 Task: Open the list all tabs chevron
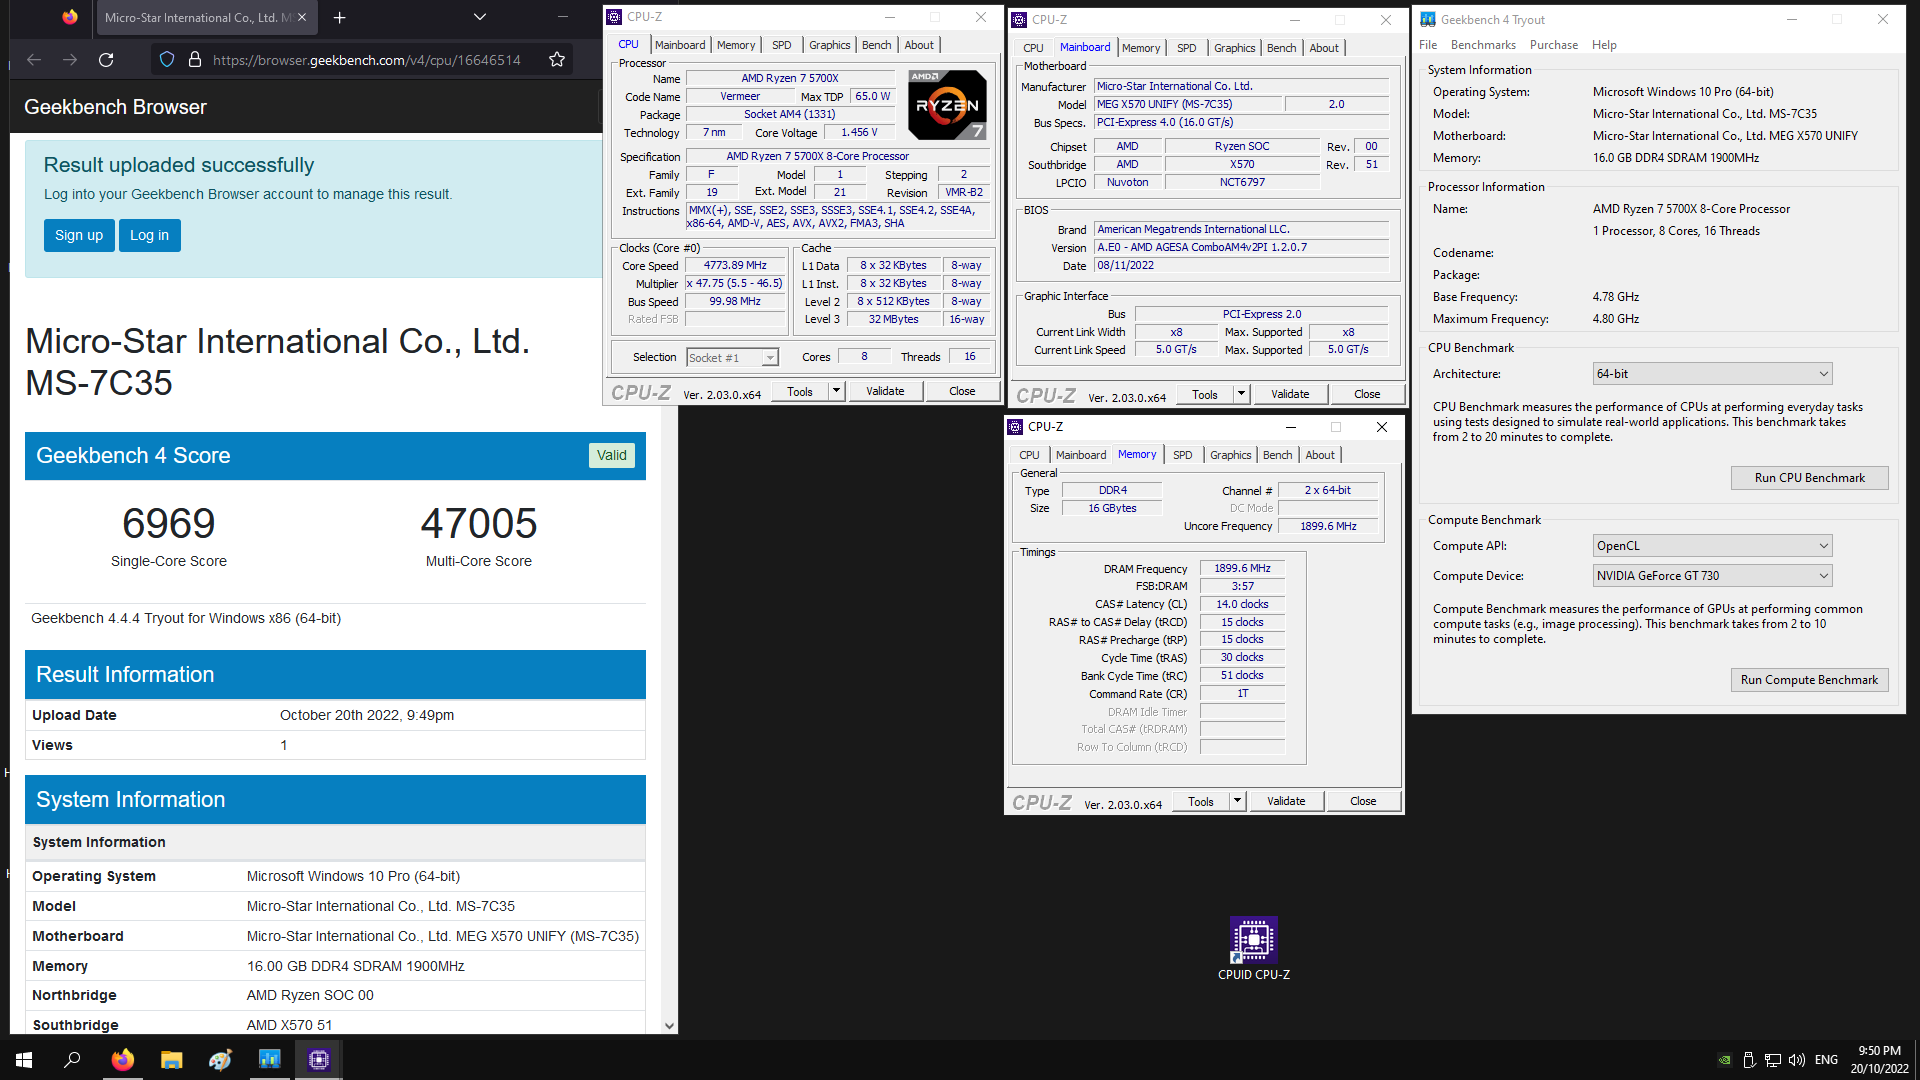click(480, 17)
